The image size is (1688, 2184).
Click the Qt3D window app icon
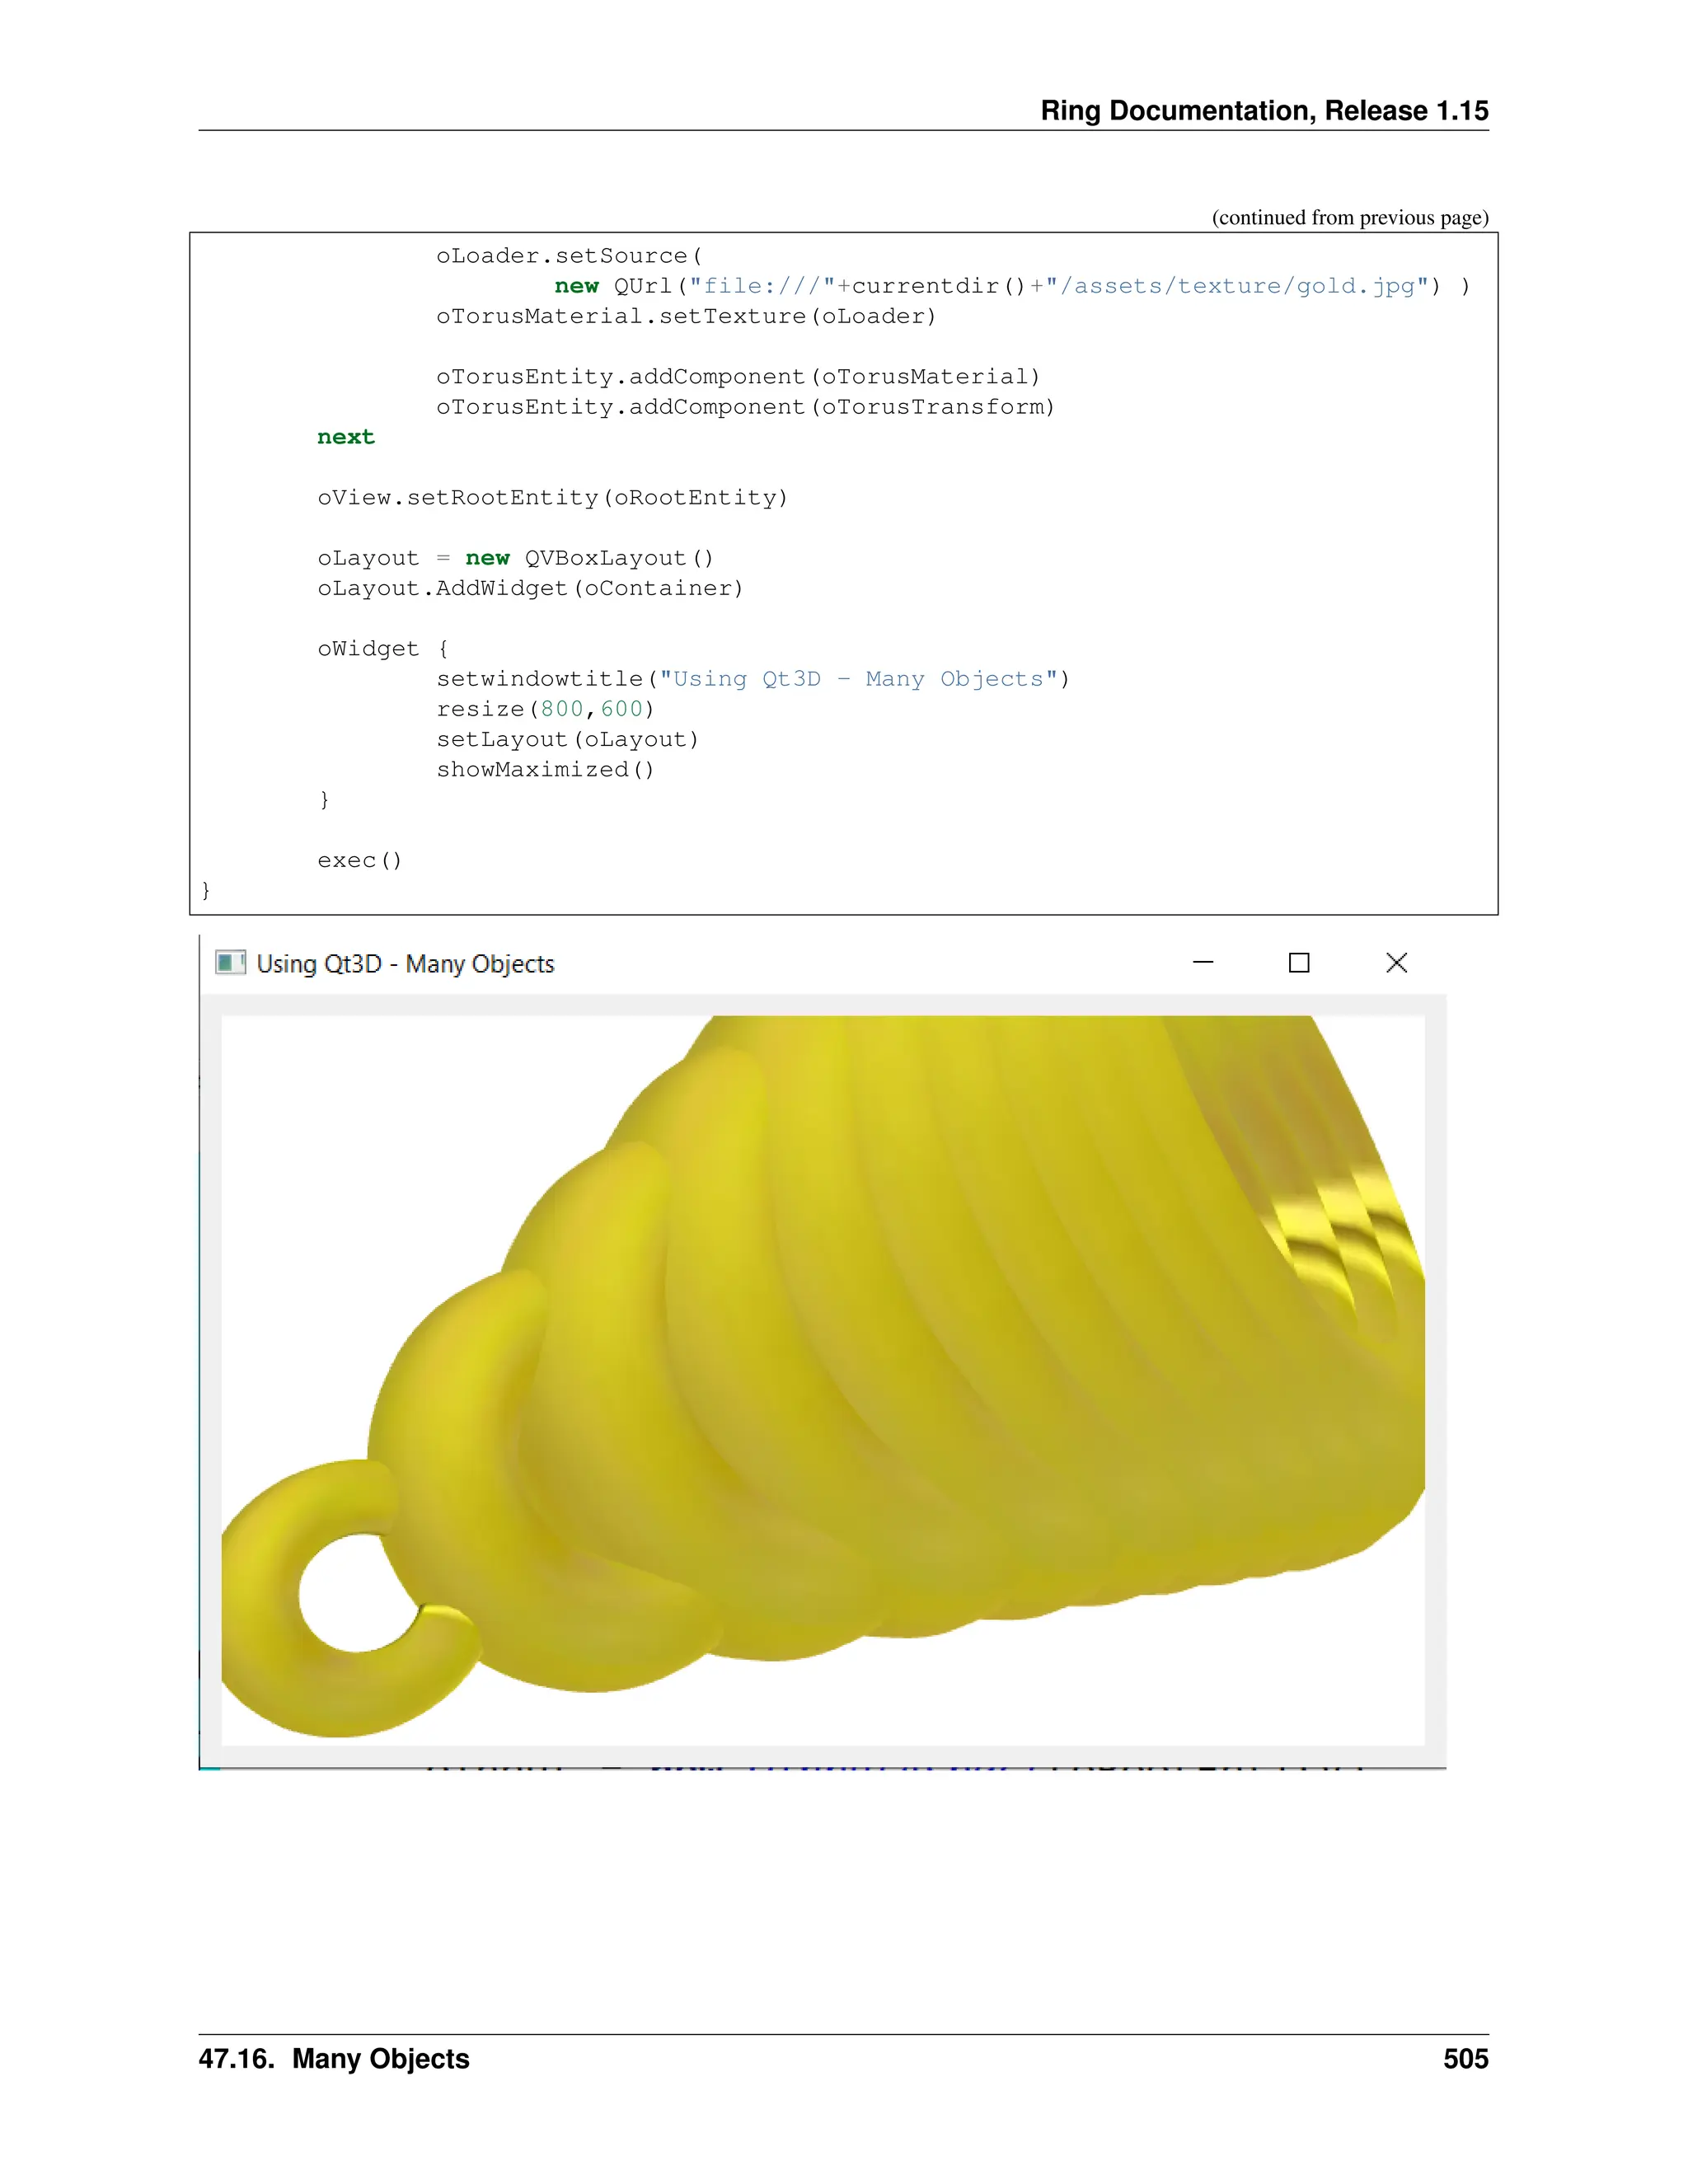coord(230,963)
